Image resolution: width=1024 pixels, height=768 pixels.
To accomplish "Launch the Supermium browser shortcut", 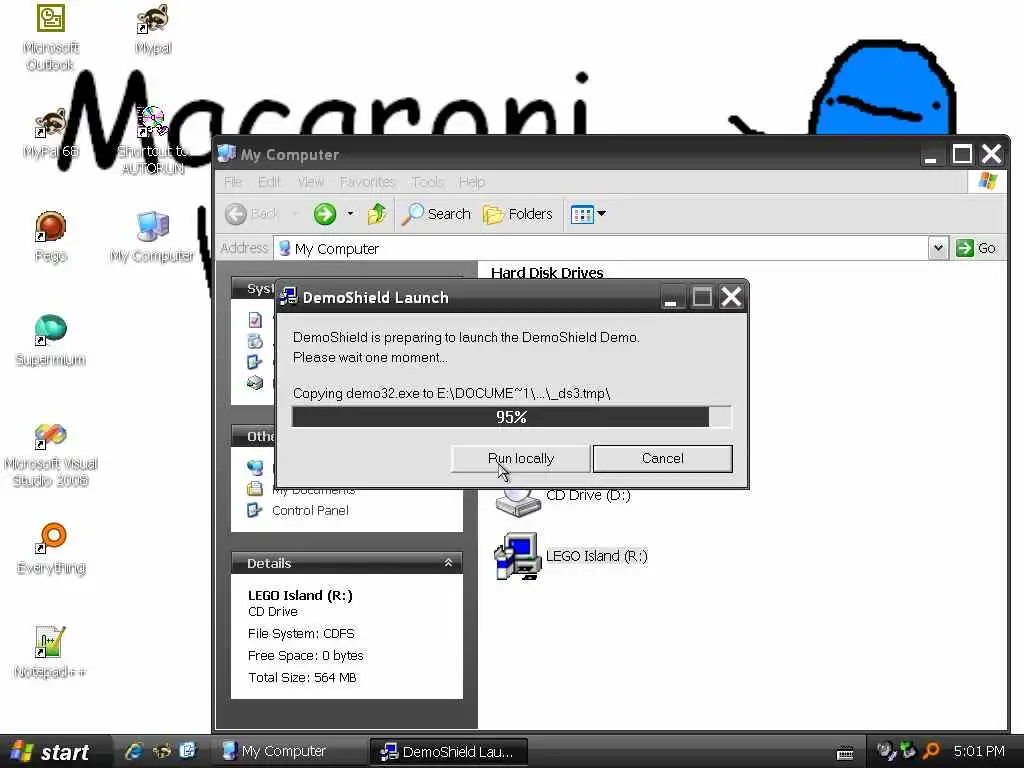I will click(51, 340).
